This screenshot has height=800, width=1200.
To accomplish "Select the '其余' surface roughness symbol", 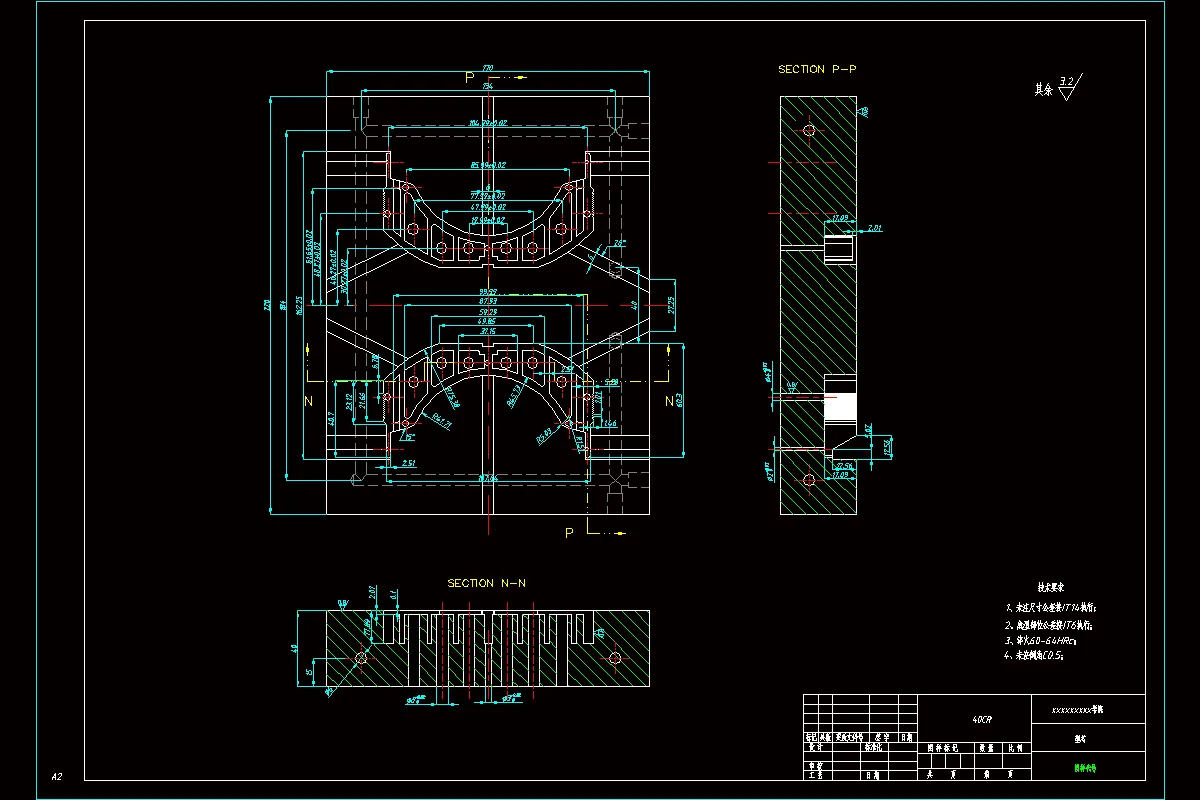I will click(1058, 88).
